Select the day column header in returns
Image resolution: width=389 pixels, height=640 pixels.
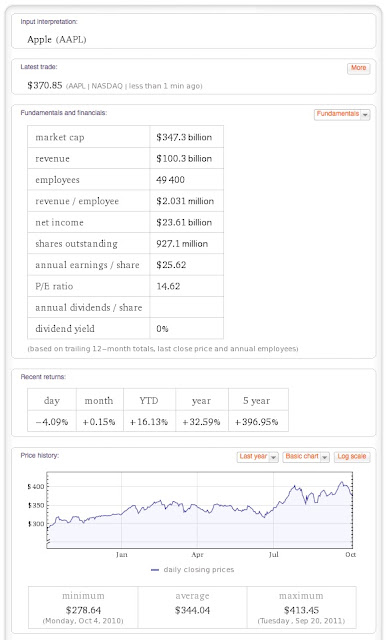(52, 401)
